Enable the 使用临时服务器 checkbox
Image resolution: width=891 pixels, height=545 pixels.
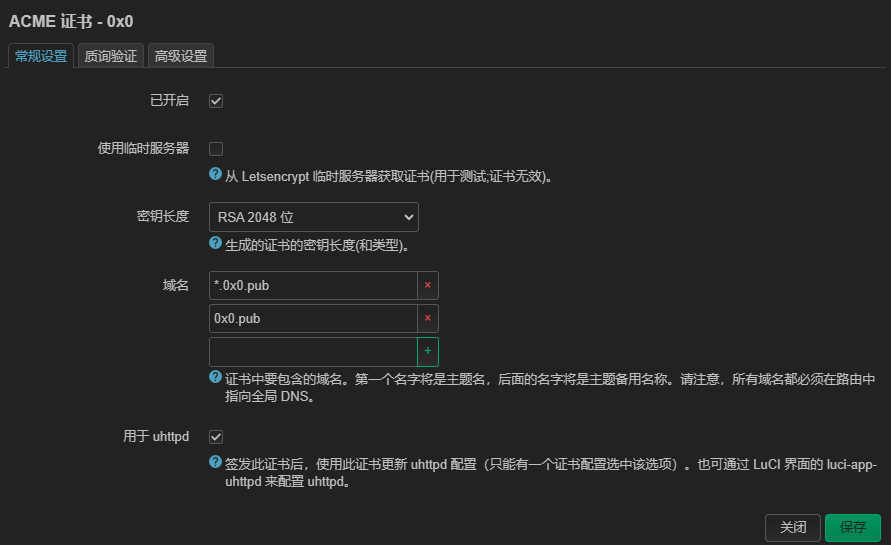216,149
